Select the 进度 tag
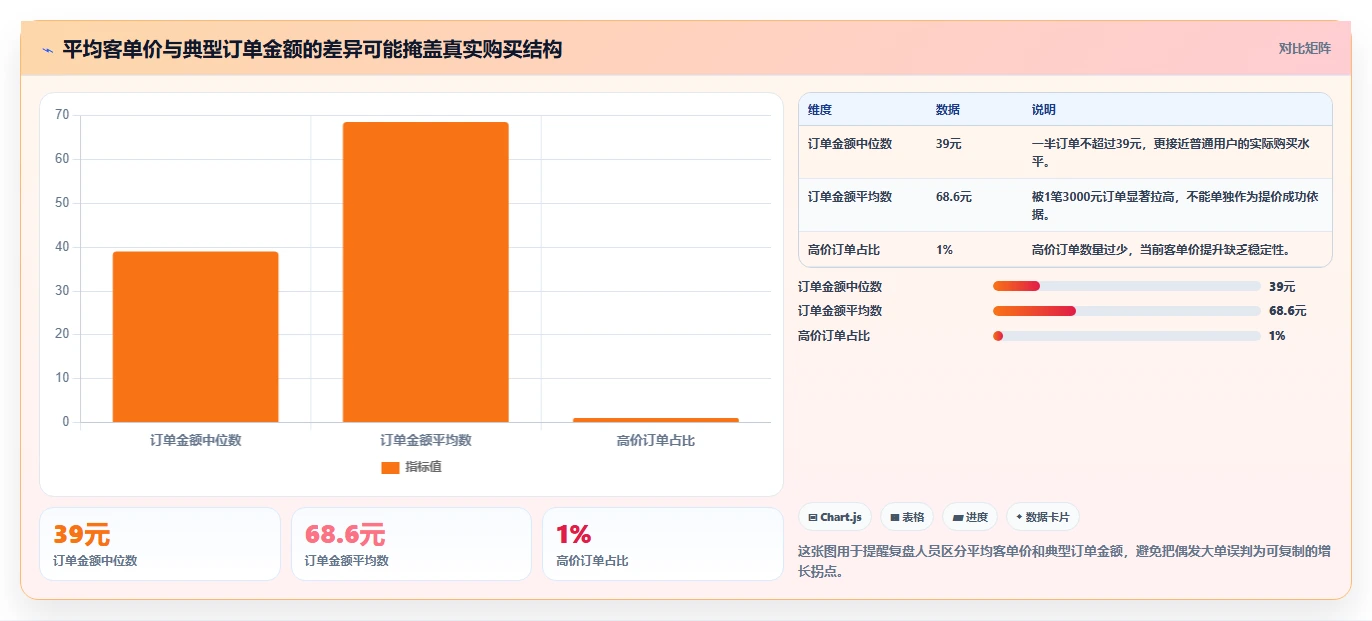This screenshot has width=1372, height=621. 970,517
